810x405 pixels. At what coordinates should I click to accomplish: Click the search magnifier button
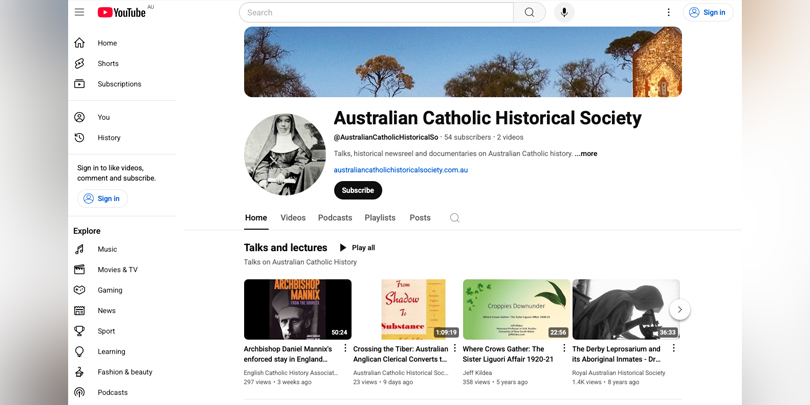click(529, 12)
